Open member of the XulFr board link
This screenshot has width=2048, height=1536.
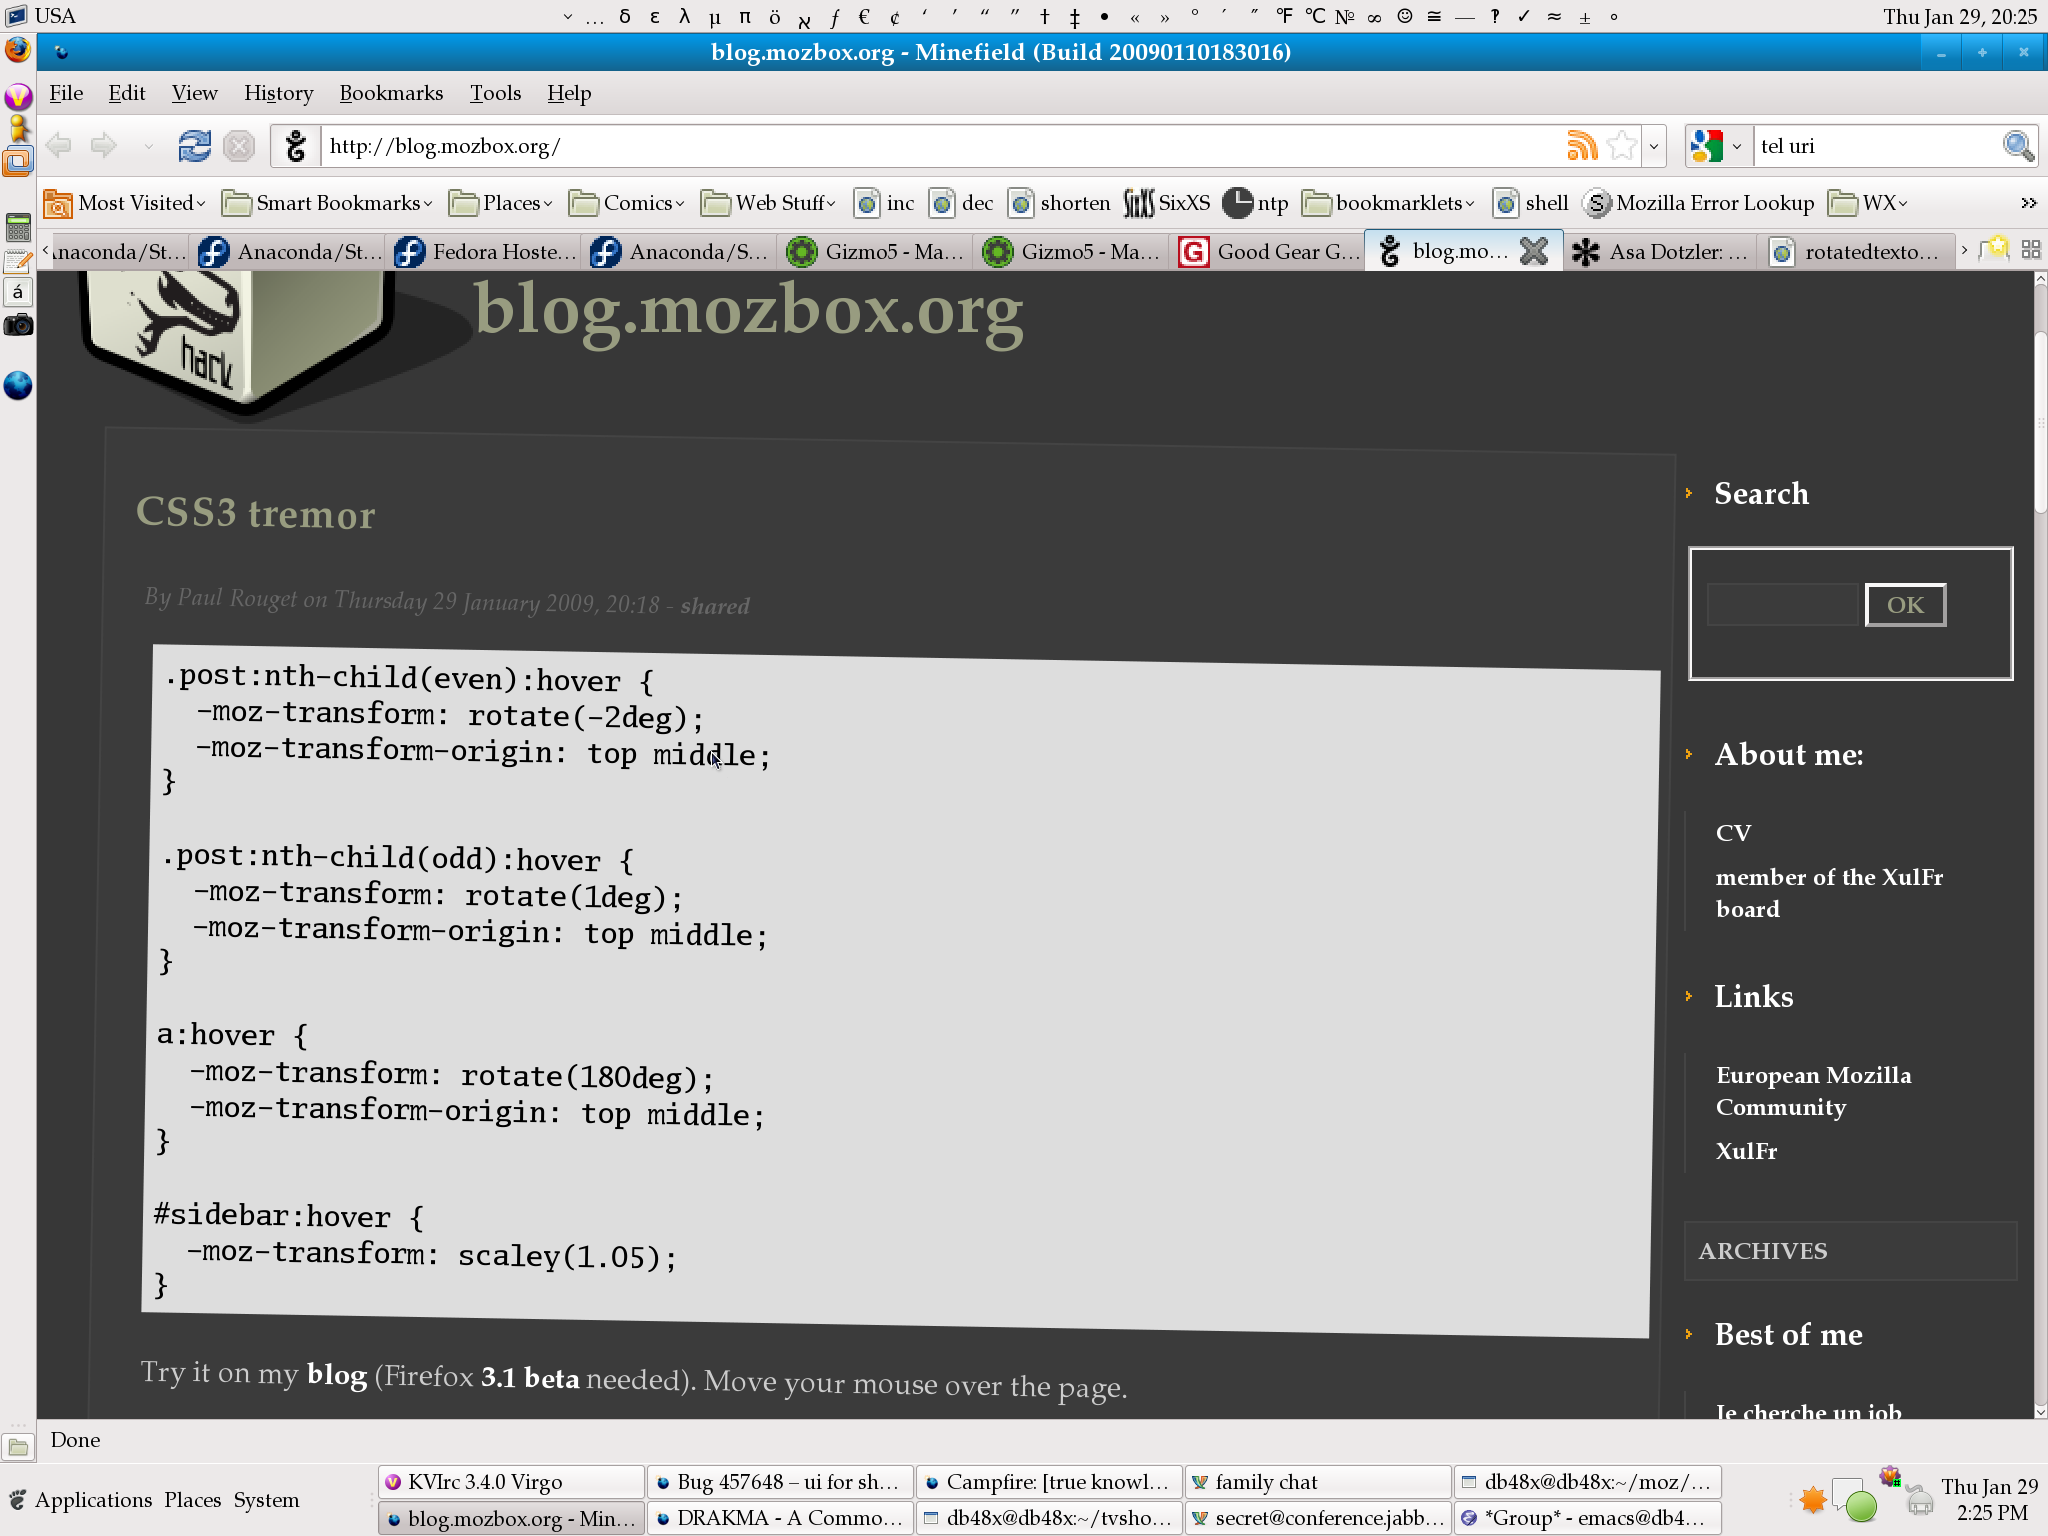[1830, 893]
